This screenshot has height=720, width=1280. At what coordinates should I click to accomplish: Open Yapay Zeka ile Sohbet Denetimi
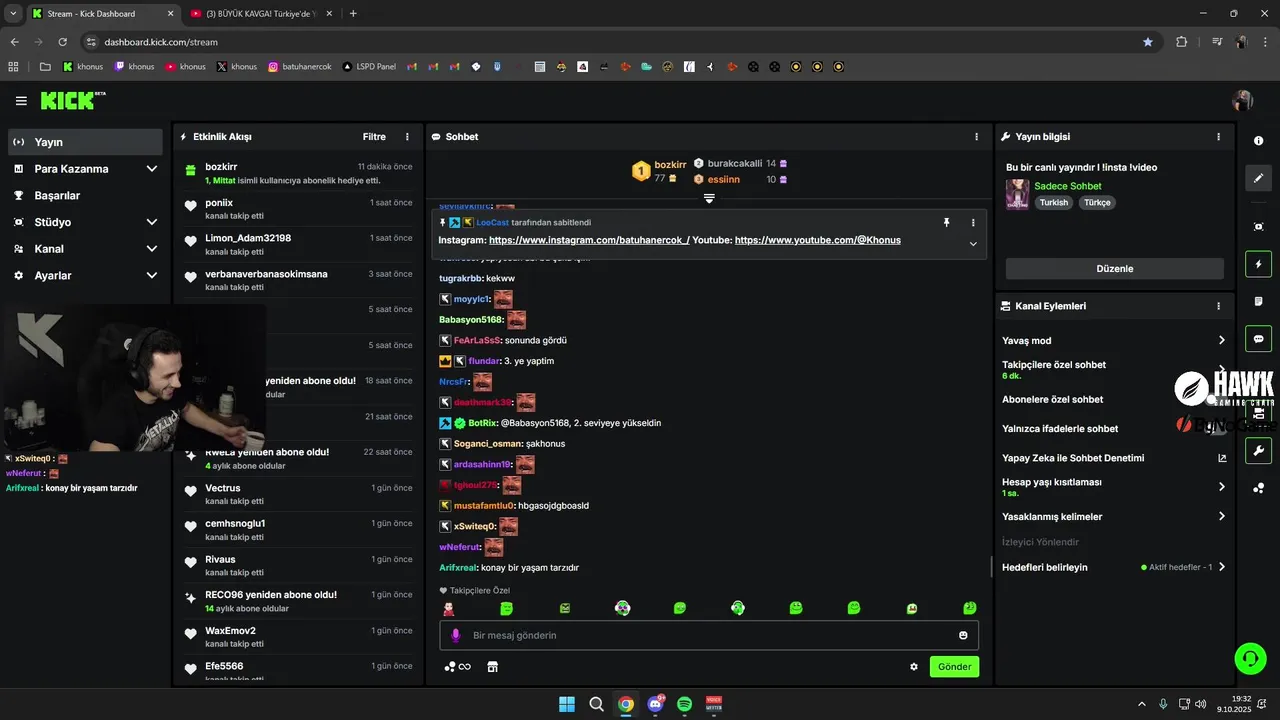click(x=1114, y=458)
